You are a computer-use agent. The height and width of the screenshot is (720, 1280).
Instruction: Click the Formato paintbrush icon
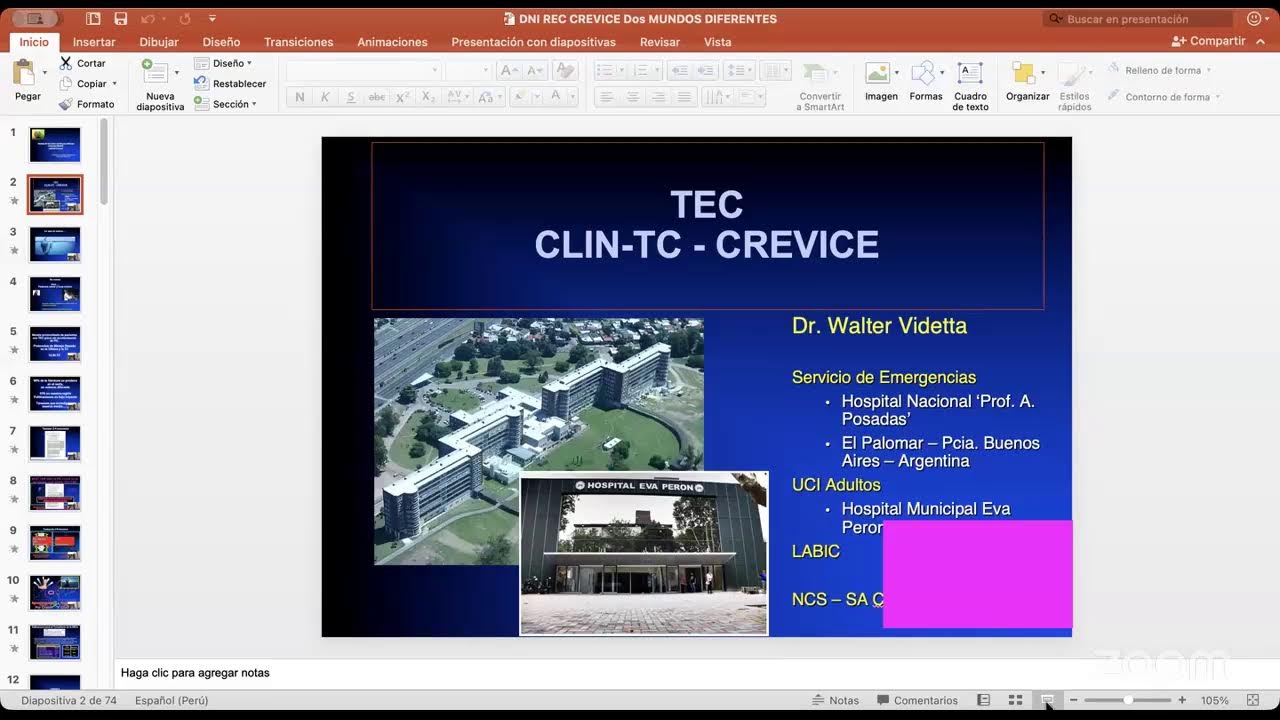pos(66,104)
